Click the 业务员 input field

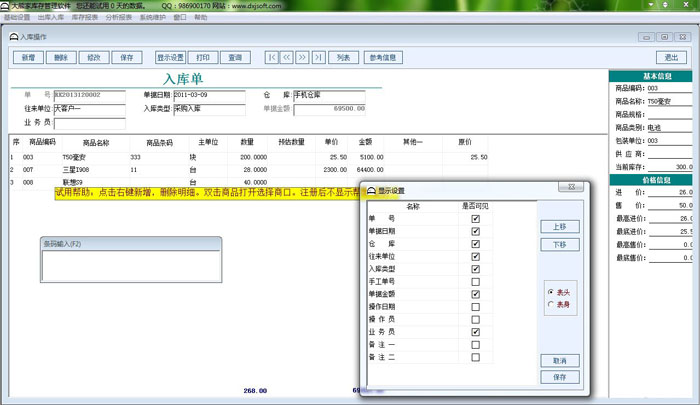[89, 124]
